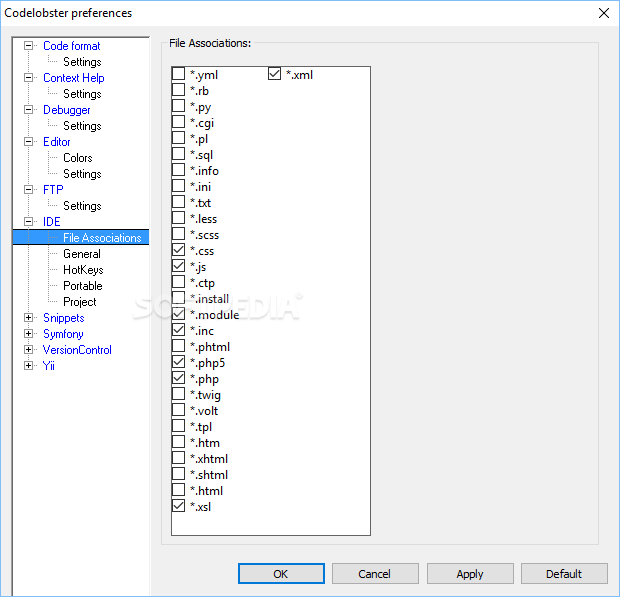
Task: Select File Associations tree item
Action: 102,238
